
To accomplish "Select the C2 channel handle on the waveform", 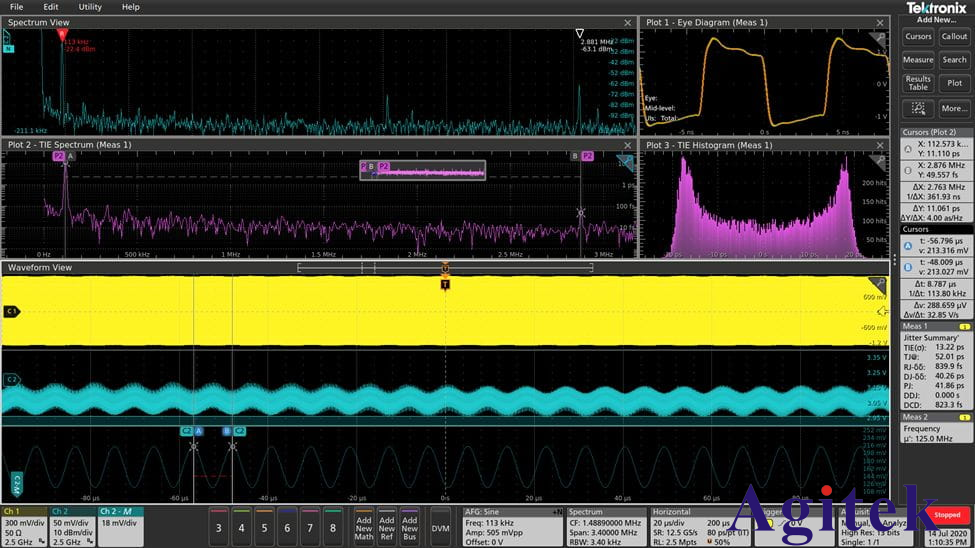I will [x=12, y=380].
